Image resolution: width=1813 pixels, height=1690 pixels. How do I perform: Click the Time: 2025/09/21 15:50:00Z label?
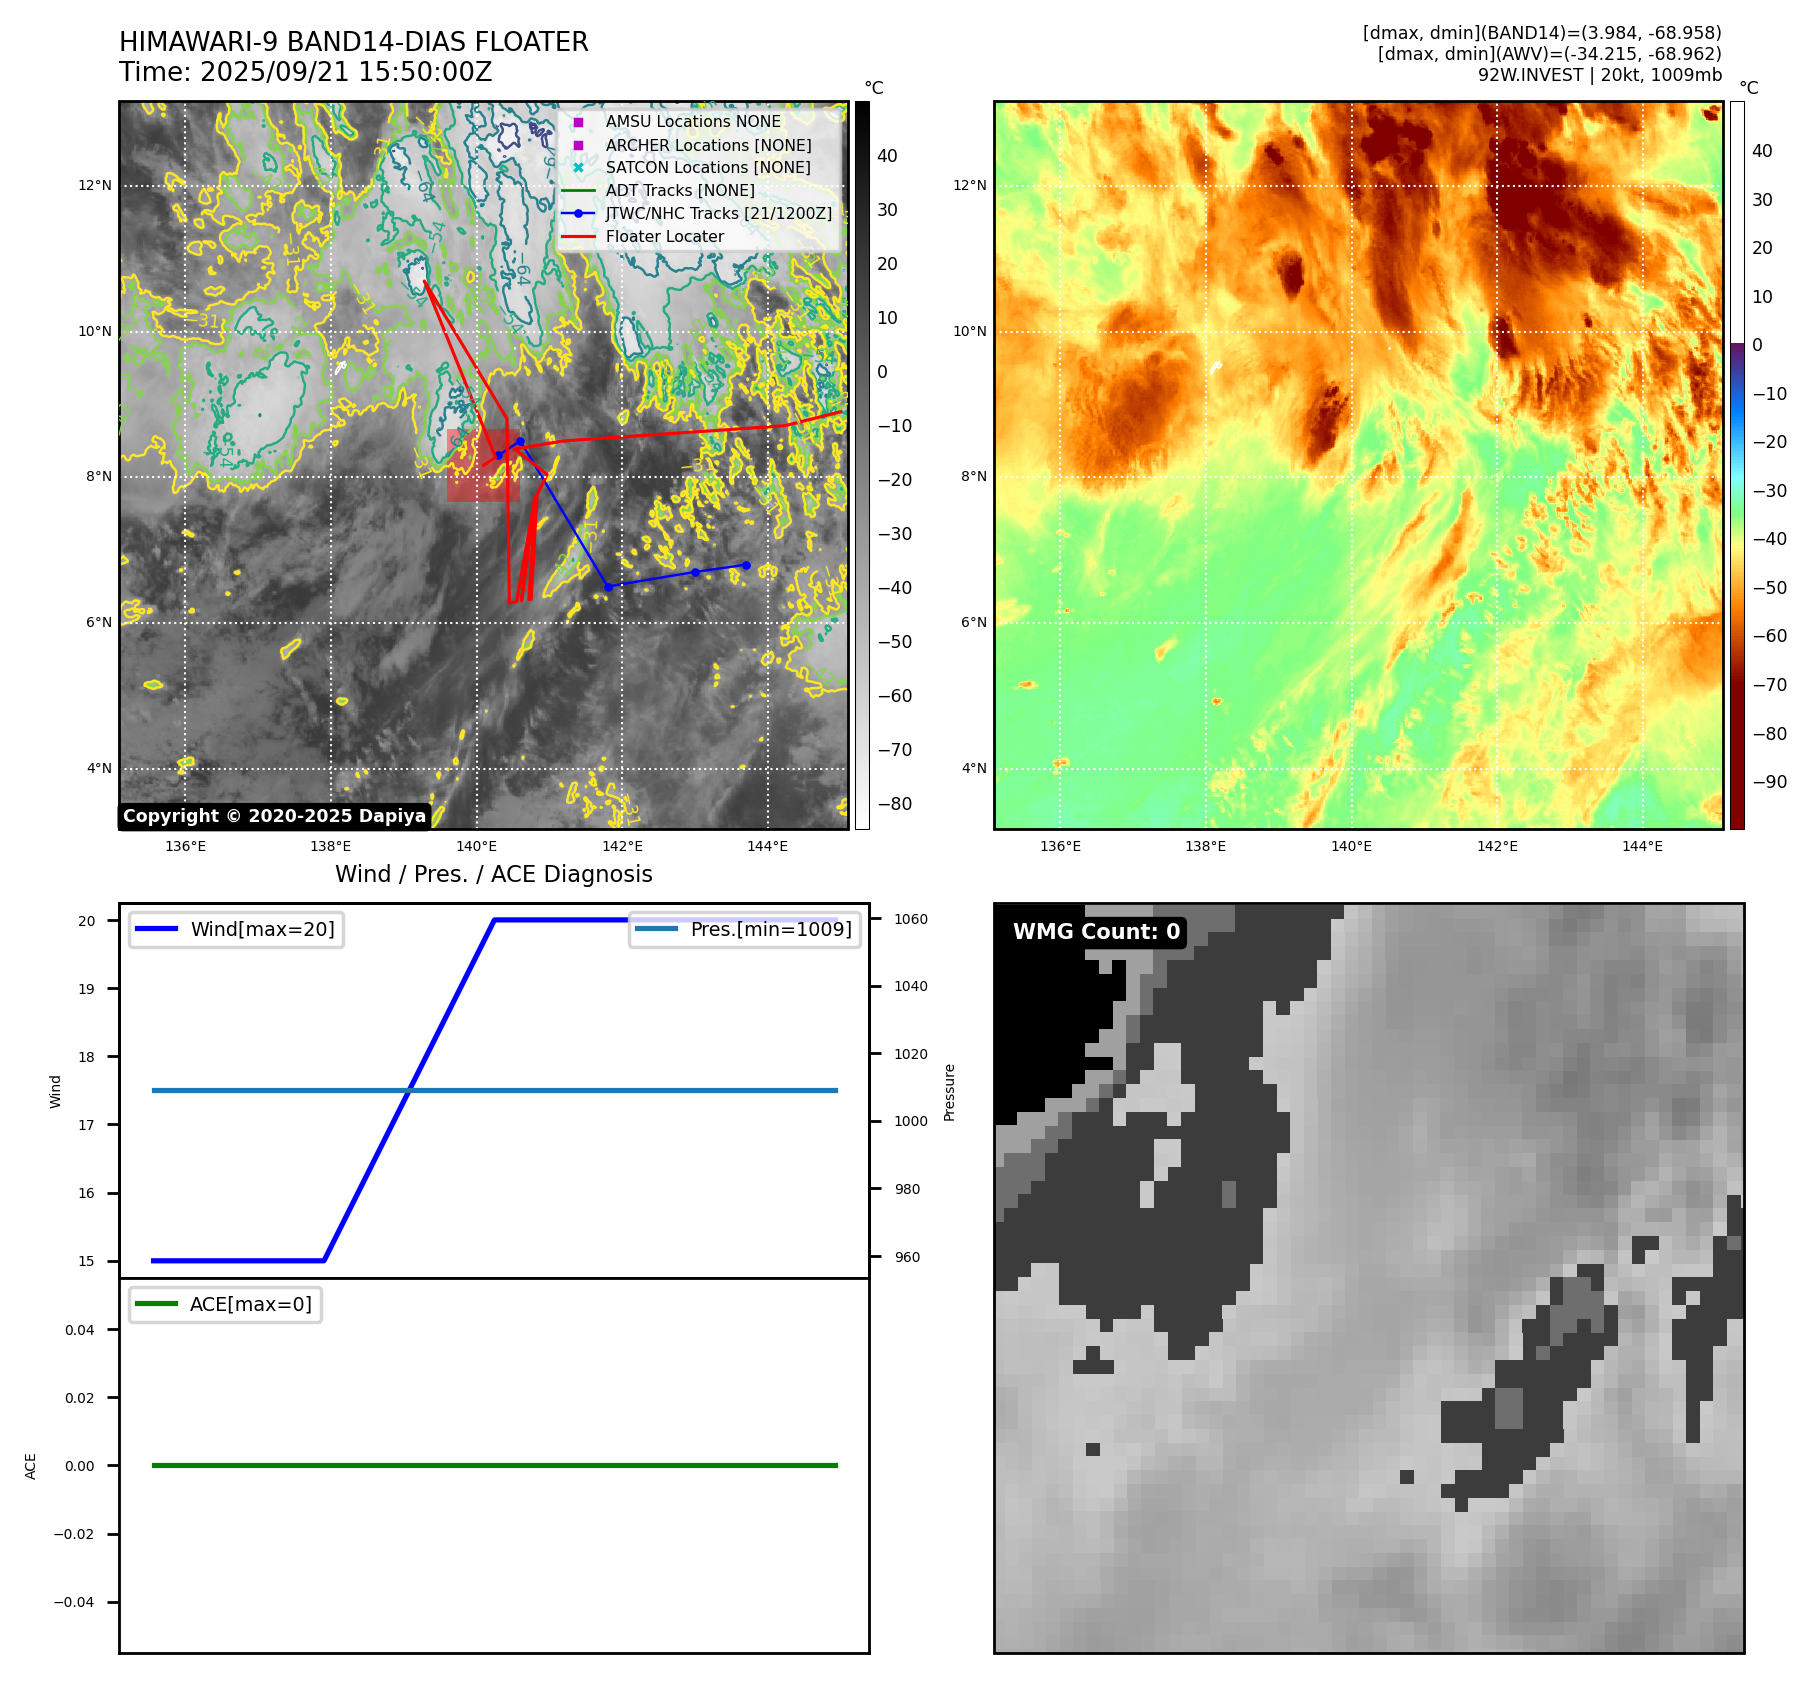(x=305, y=72)
